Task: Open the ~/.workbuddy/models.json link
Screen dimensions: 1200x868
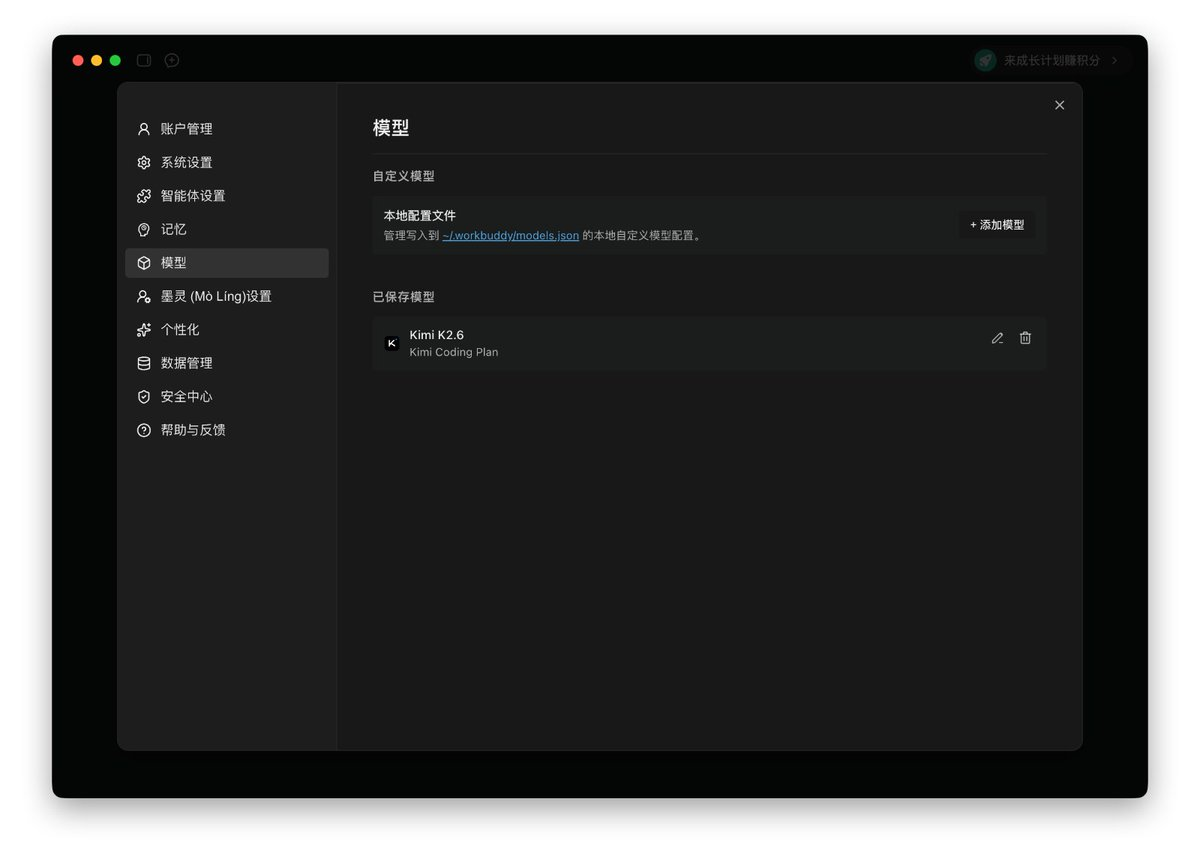Action: coord(510,236)
